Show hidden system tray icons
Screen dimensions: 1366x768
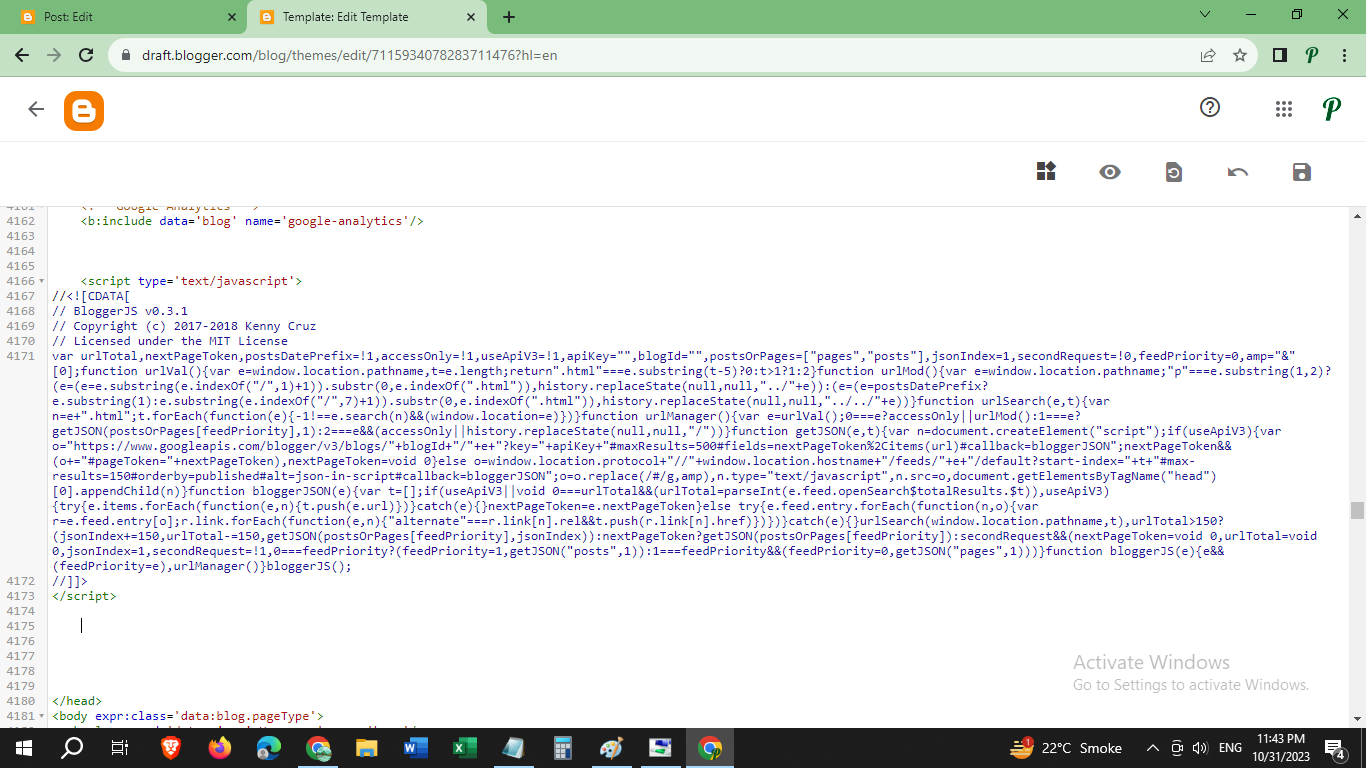(x=1152, y=747)
